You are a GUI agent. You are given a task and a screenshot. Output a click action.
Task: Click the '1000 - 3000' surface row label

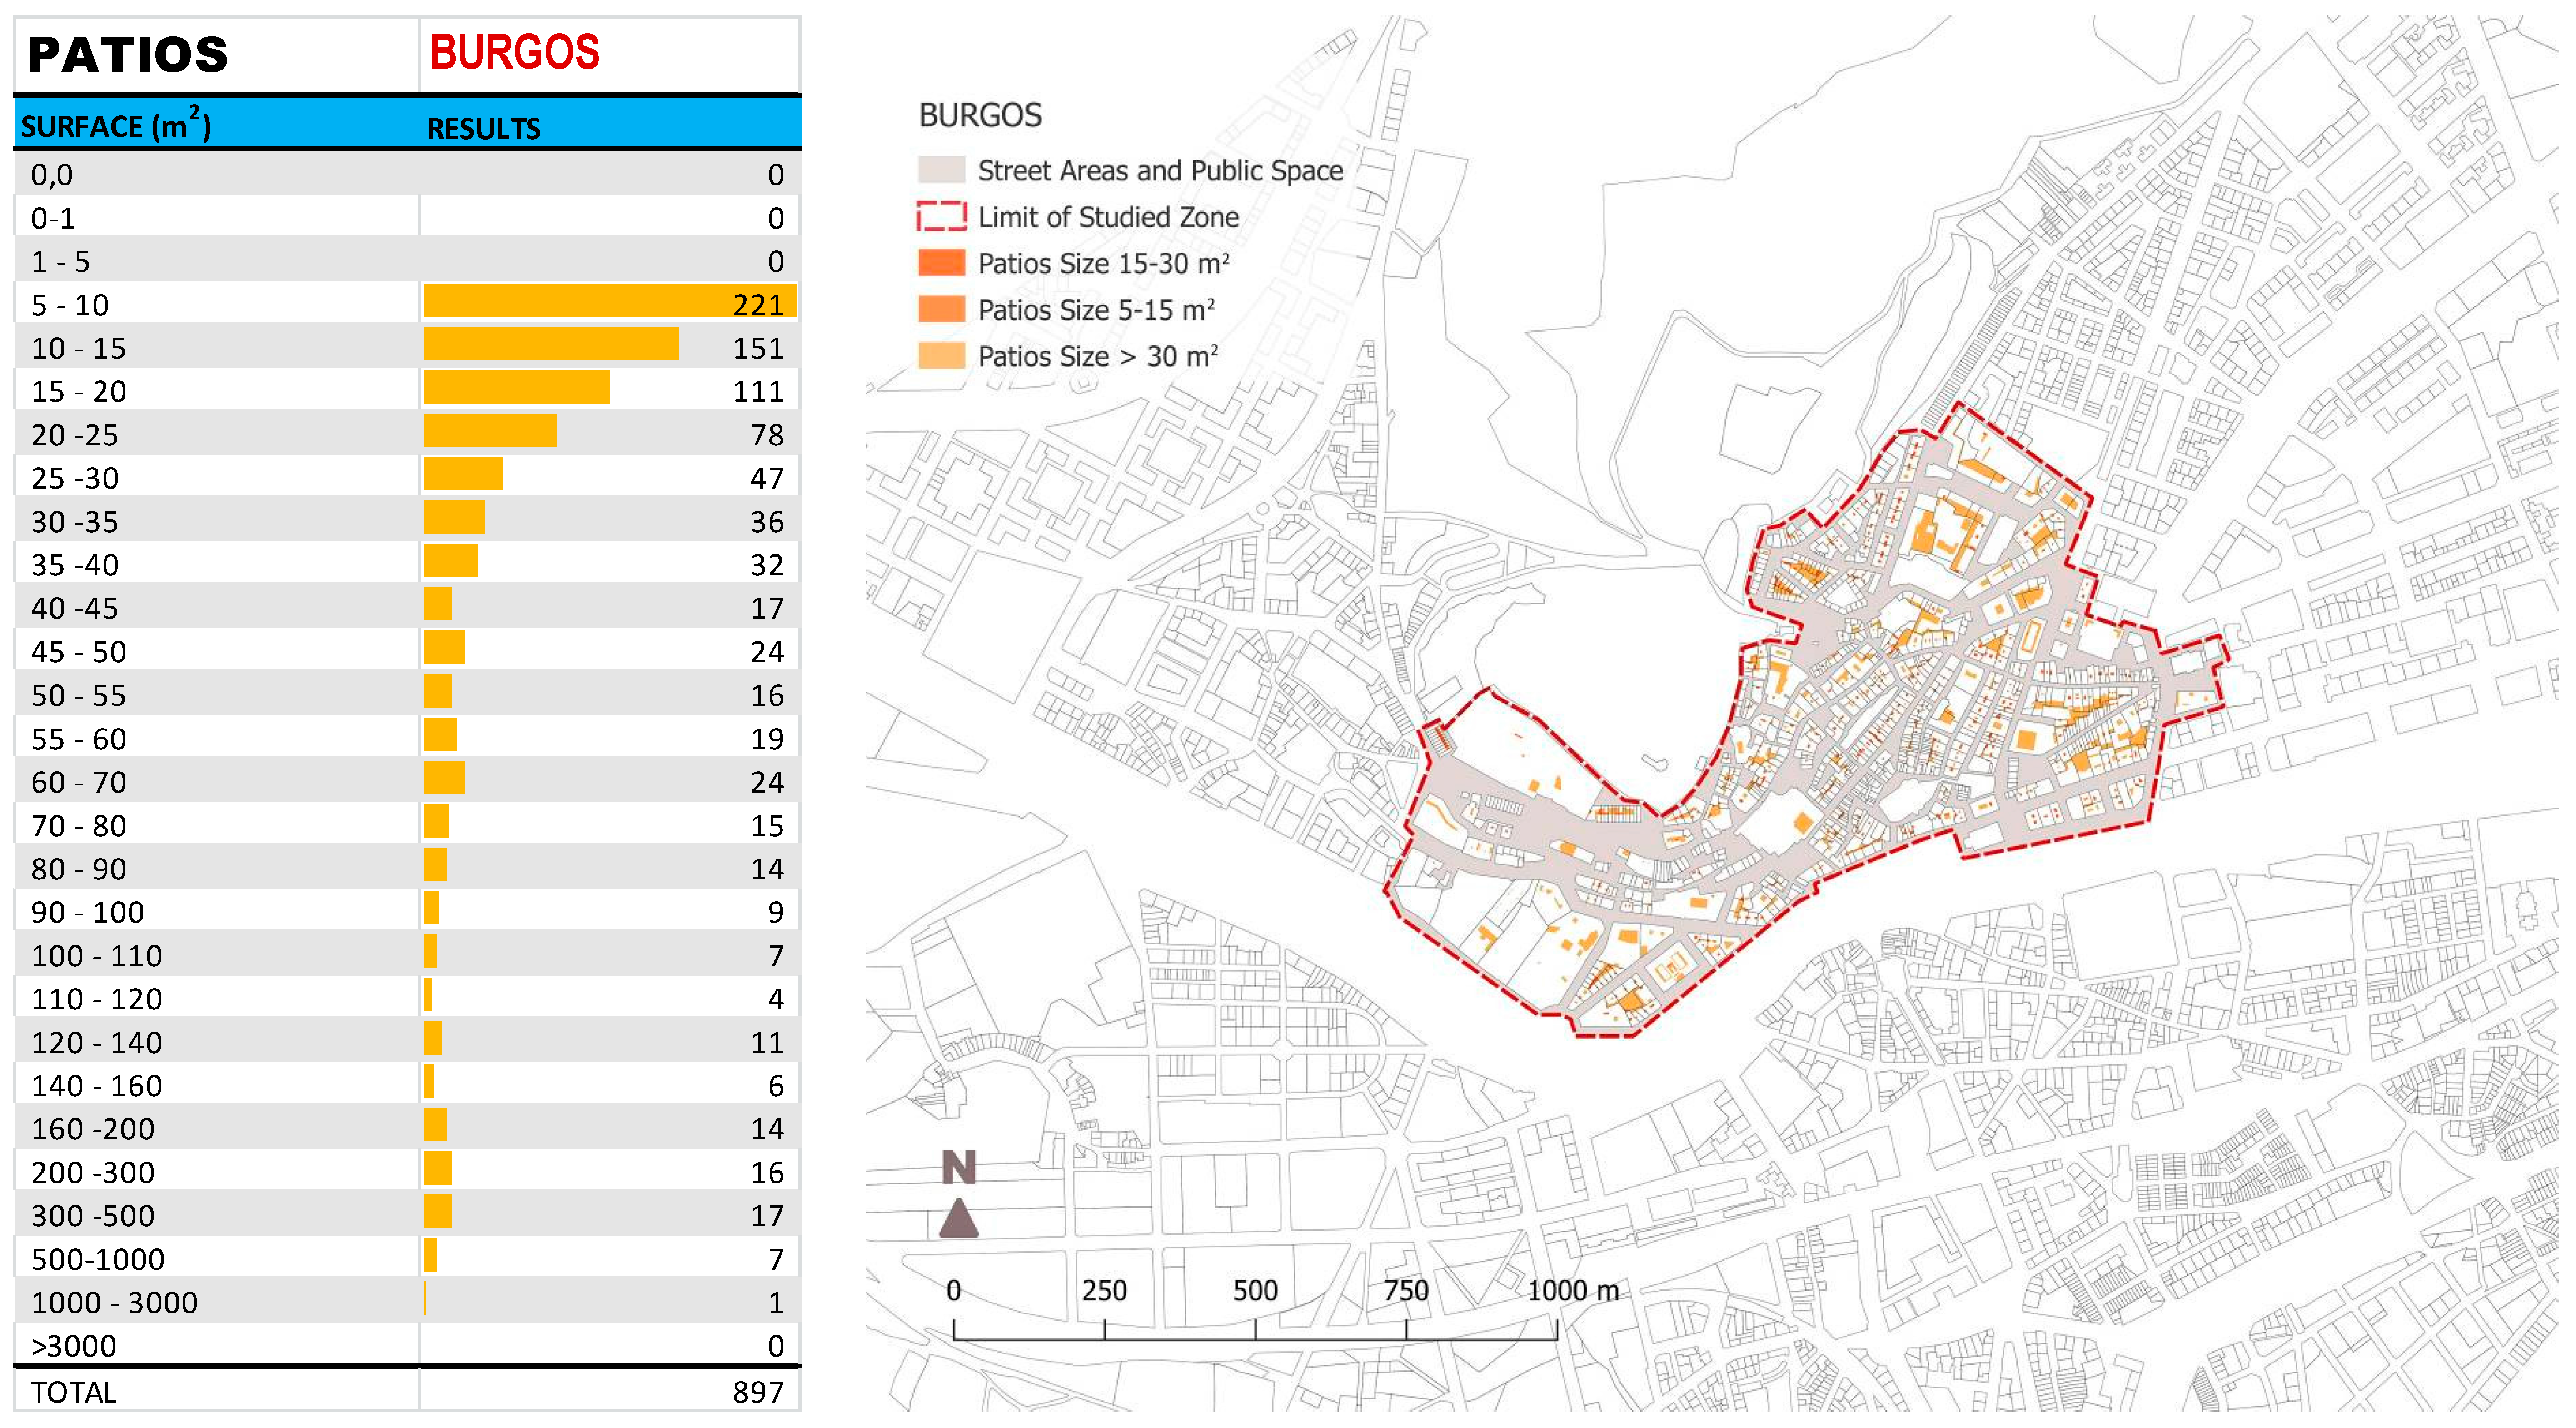(114, 1303)
